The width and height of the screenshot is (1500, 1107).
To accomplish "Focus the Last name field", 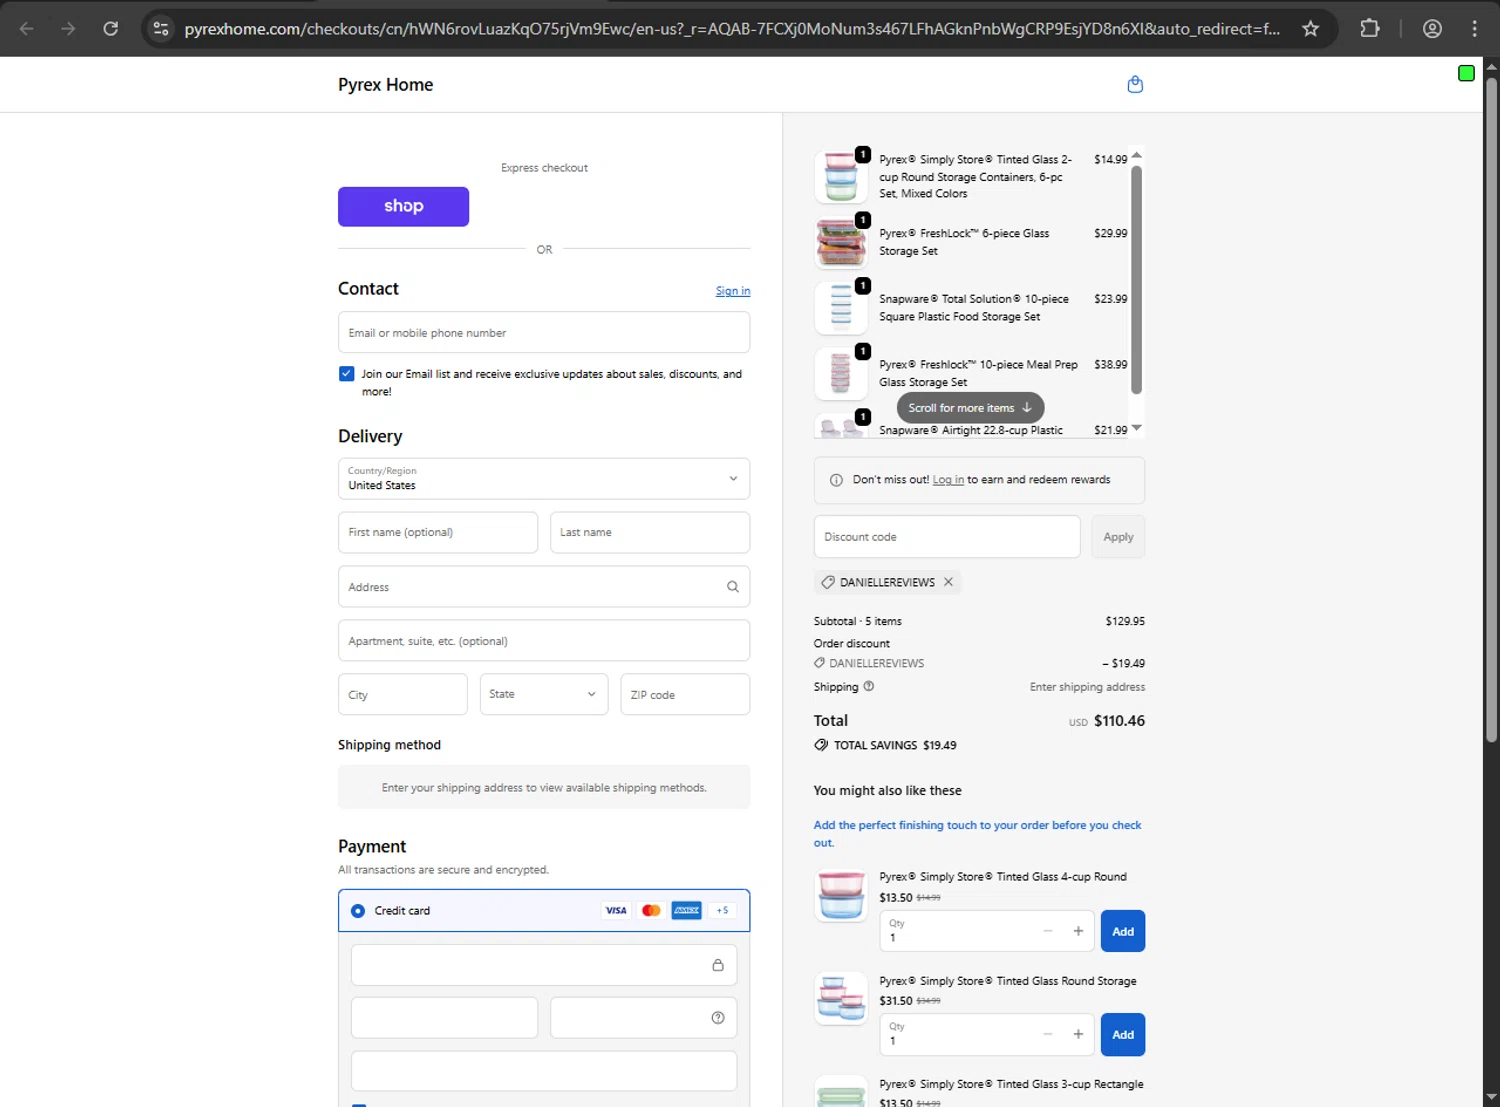I will point(650,532).
